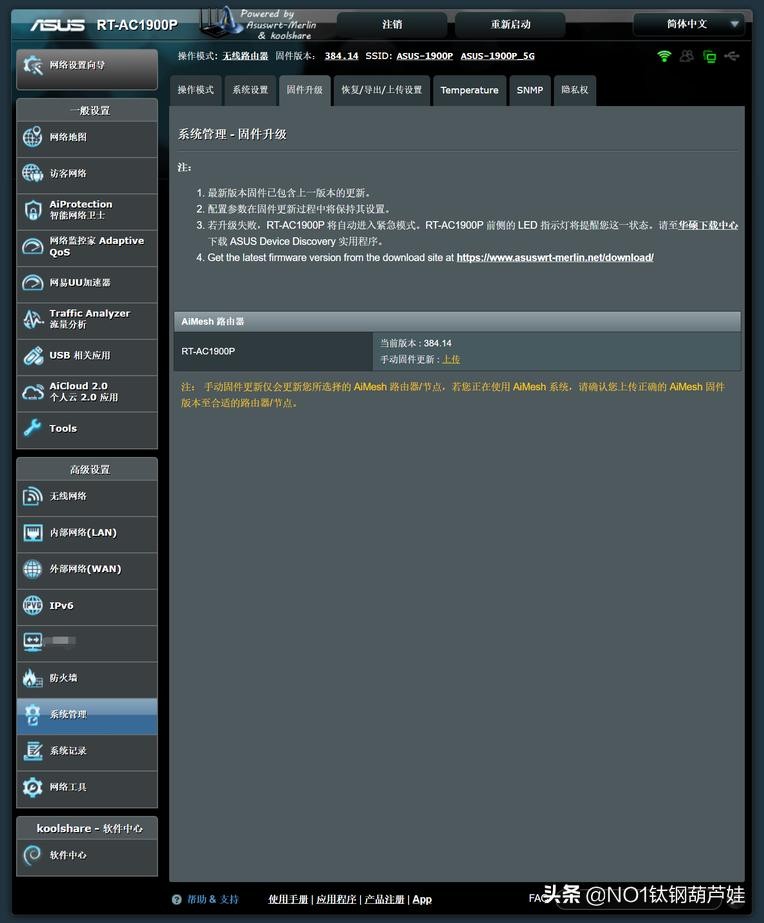Click the green network clients status icon
The height and width of the screenshot is (923, 764).
click(x=709, y=57)
